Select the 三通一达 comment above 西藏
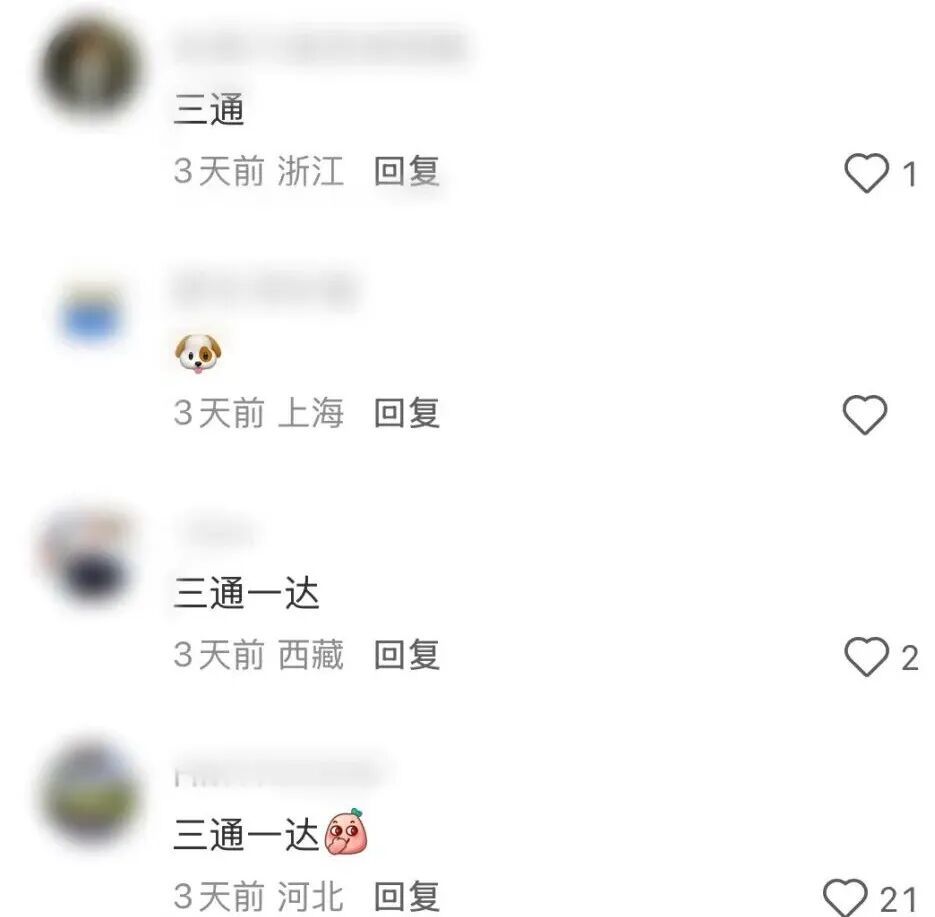 (247, 593)
